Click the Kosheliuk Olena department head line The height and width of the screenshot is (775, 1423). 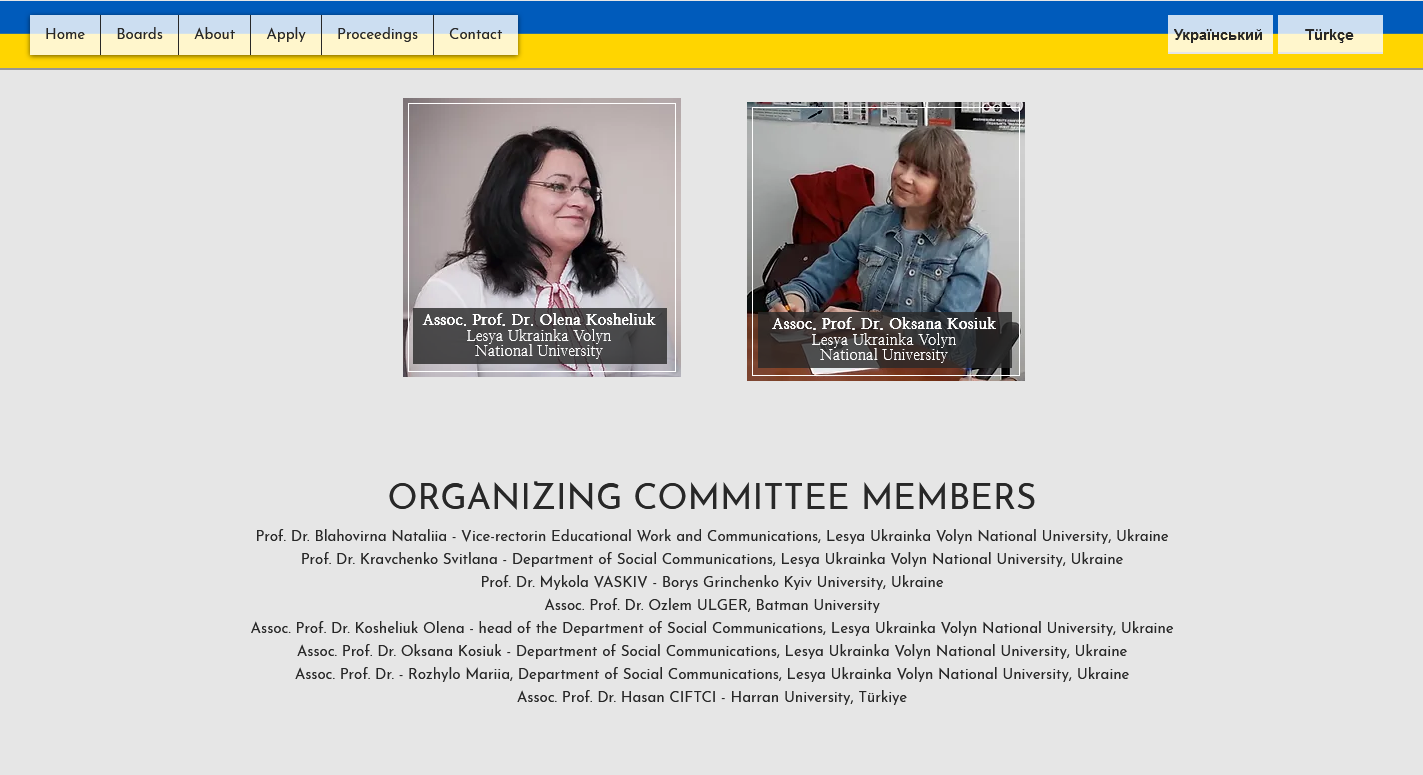[711, 629]
